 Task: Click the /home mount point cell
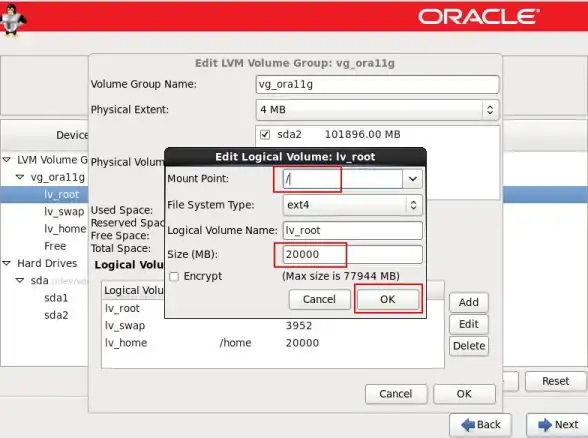236,343
